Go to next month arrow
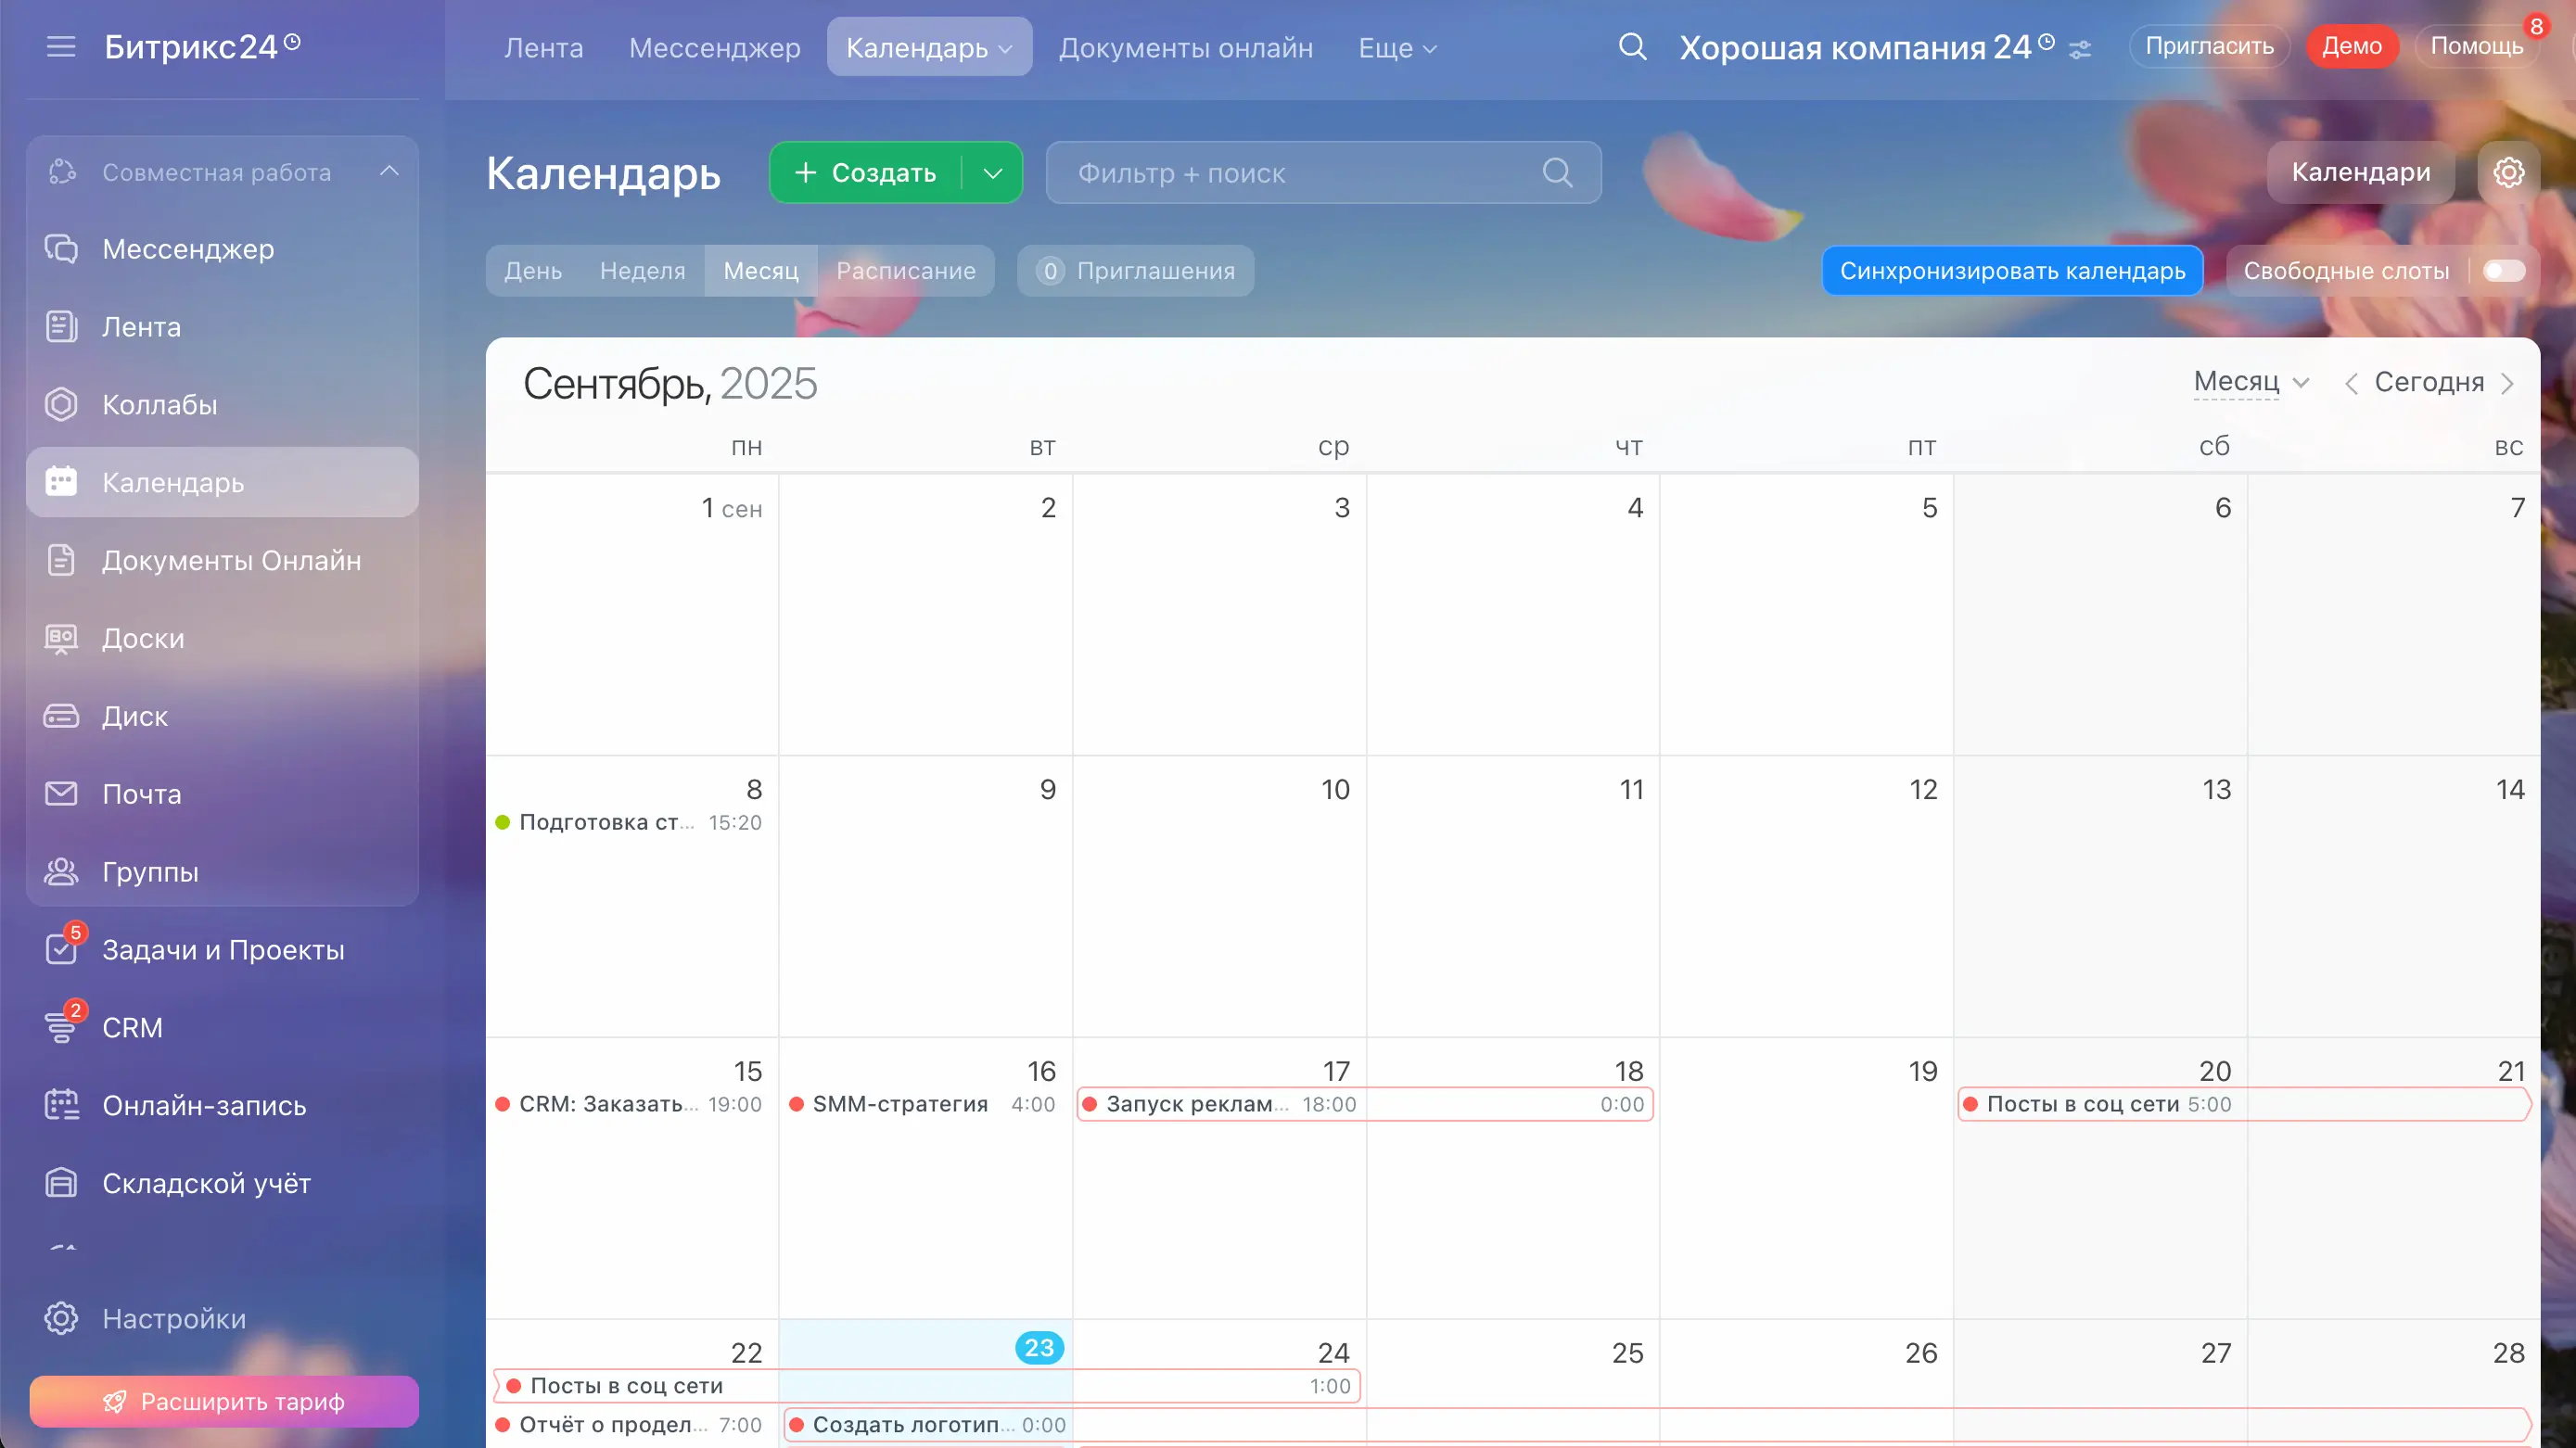This screenshot has width=2576, height=1448. pyautogui.click(x=2508, y=384)
